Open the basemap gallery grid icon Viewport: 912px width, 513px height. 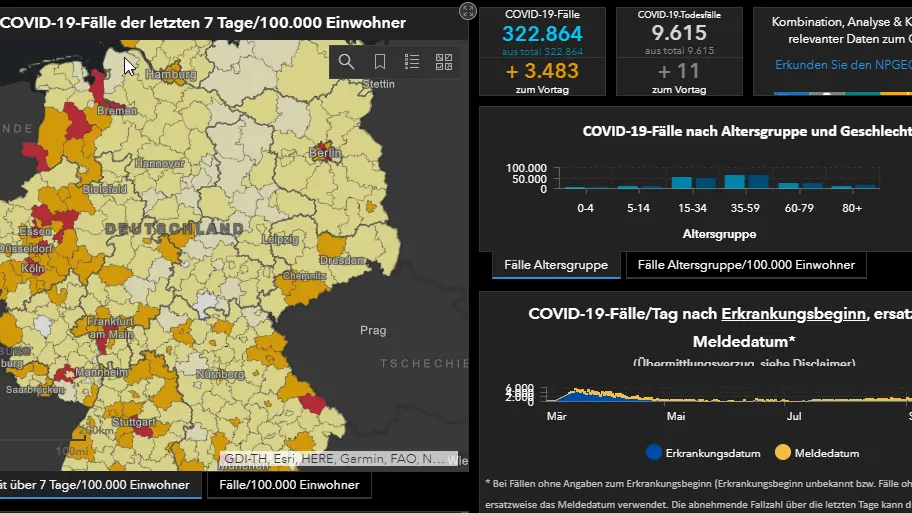pos(444,62)
